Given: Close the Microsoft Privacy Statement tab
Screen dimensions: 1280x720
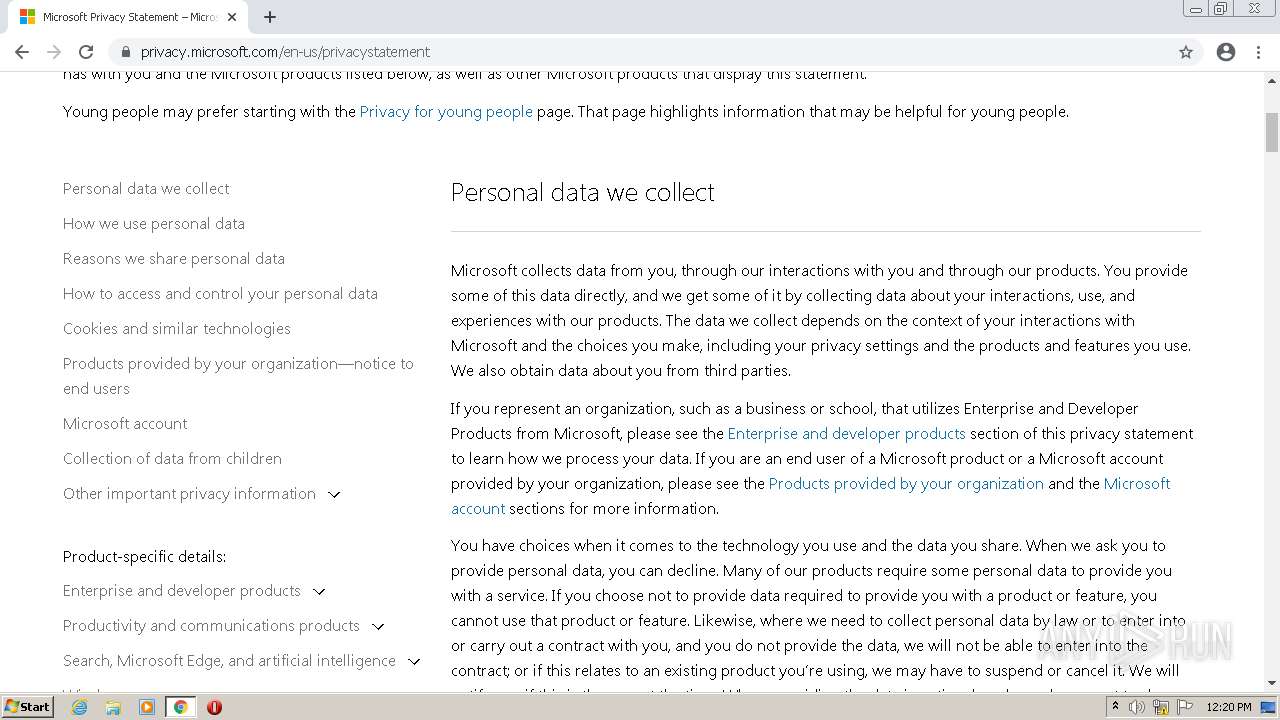Looking at the screenshot, I should click(232, 17).
